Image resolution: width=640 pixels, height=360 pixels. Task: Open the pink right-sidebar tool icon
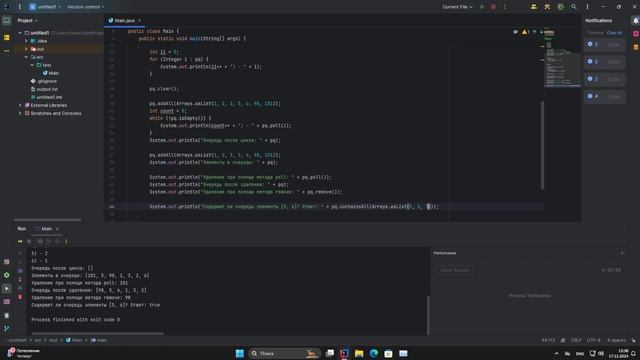point(636,33)
